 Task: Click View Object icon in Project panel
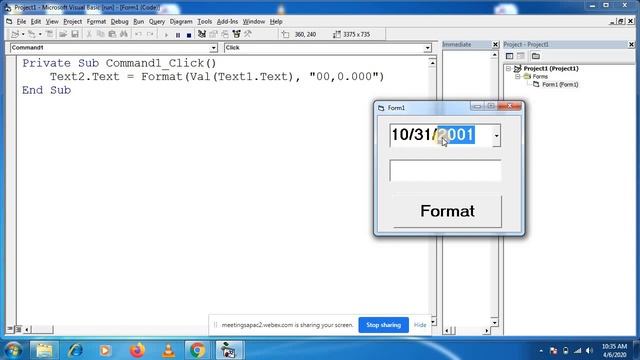tap(521, 56)
